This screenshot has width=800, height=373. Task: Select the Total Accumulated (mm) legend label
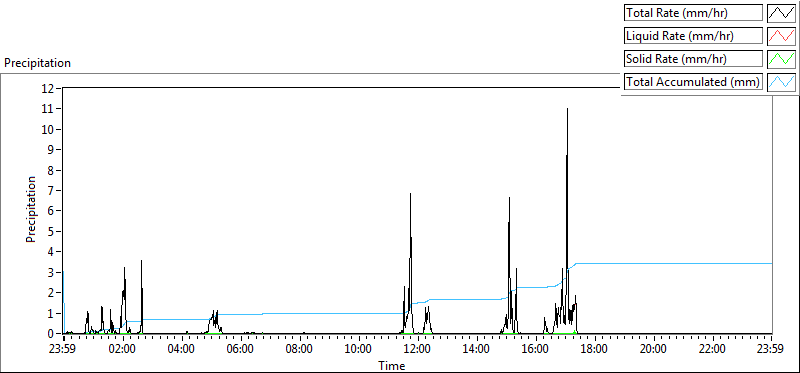pos(693,82)
